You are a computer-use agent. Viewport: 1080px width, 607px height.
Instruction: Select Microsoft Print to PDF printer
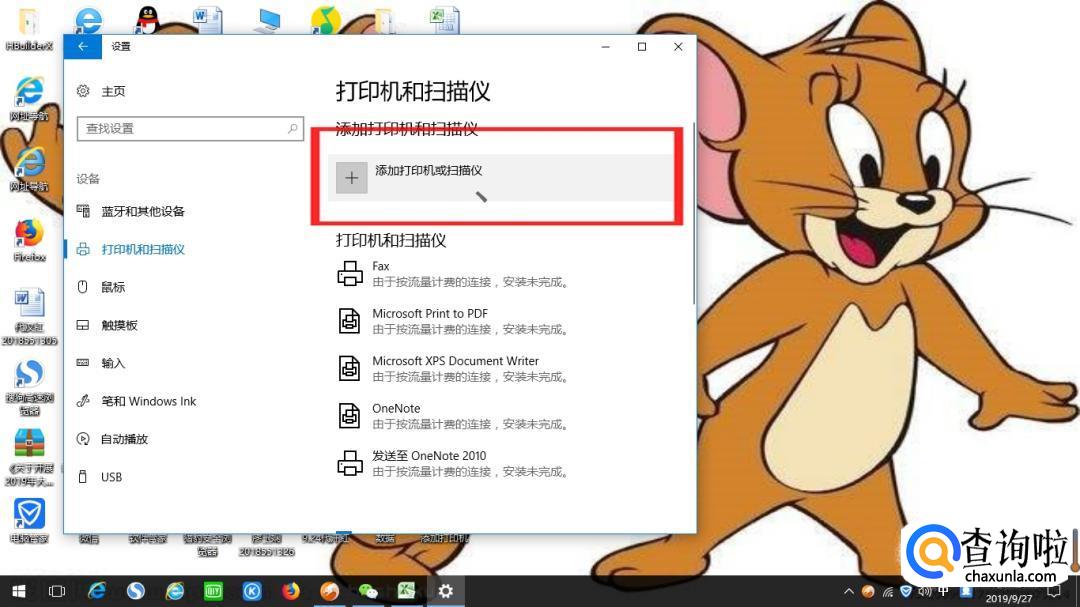429,314
